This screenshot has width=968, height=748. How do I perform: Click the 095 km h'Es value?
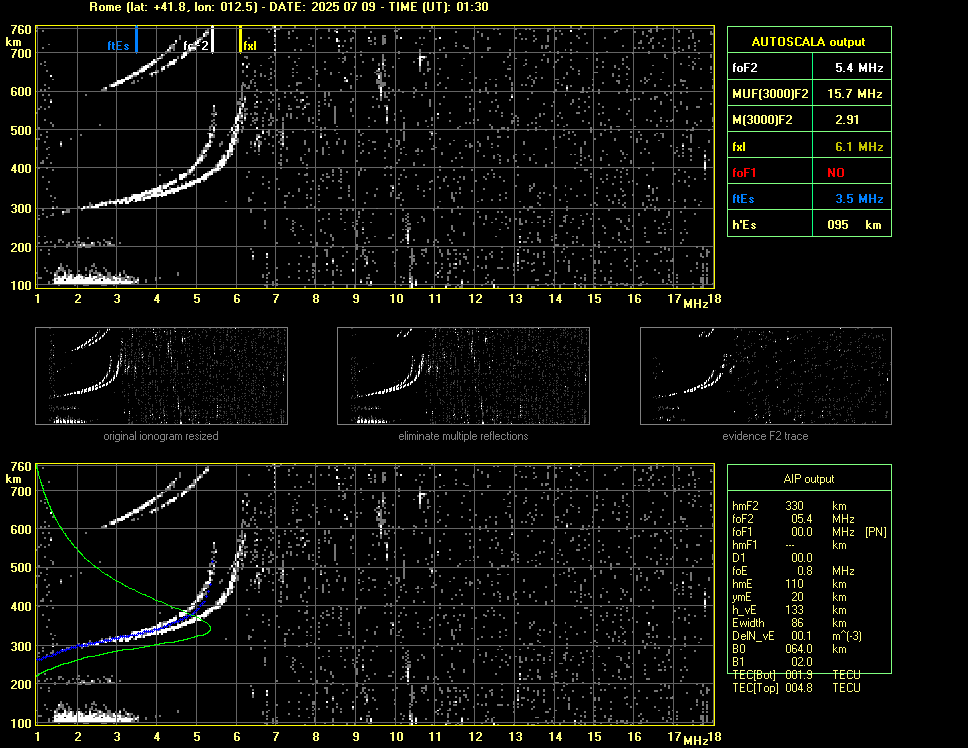tap(854, 225)
